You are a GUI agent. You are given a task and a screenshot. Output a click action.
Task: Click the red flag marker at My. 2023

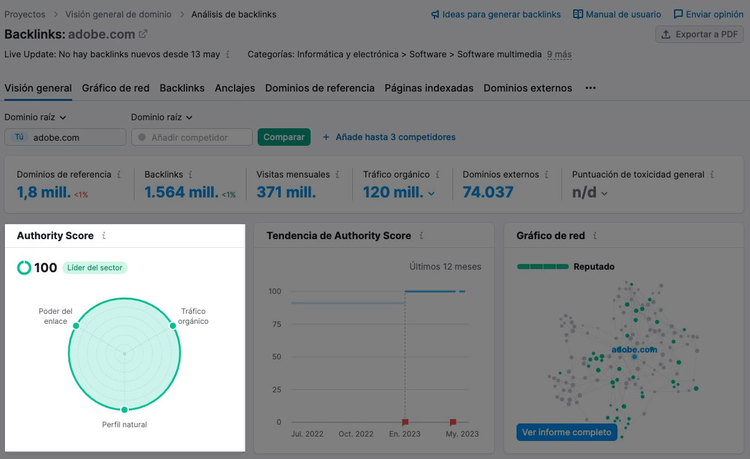point(452,422)
